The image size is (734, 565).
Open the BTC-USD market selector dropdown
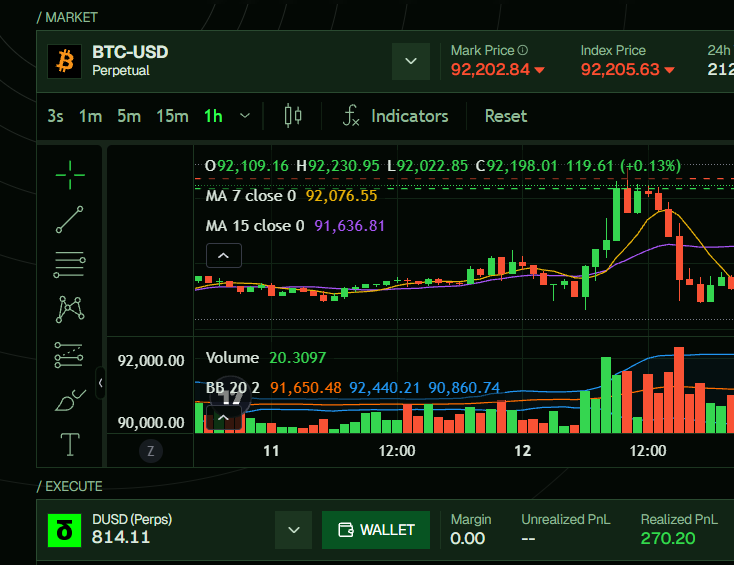tap(411, 61)
